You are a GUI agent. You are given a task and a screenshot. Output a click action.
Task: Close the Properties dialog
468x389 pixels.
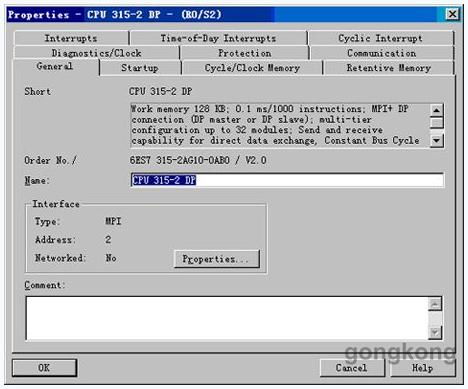point(452,14)
